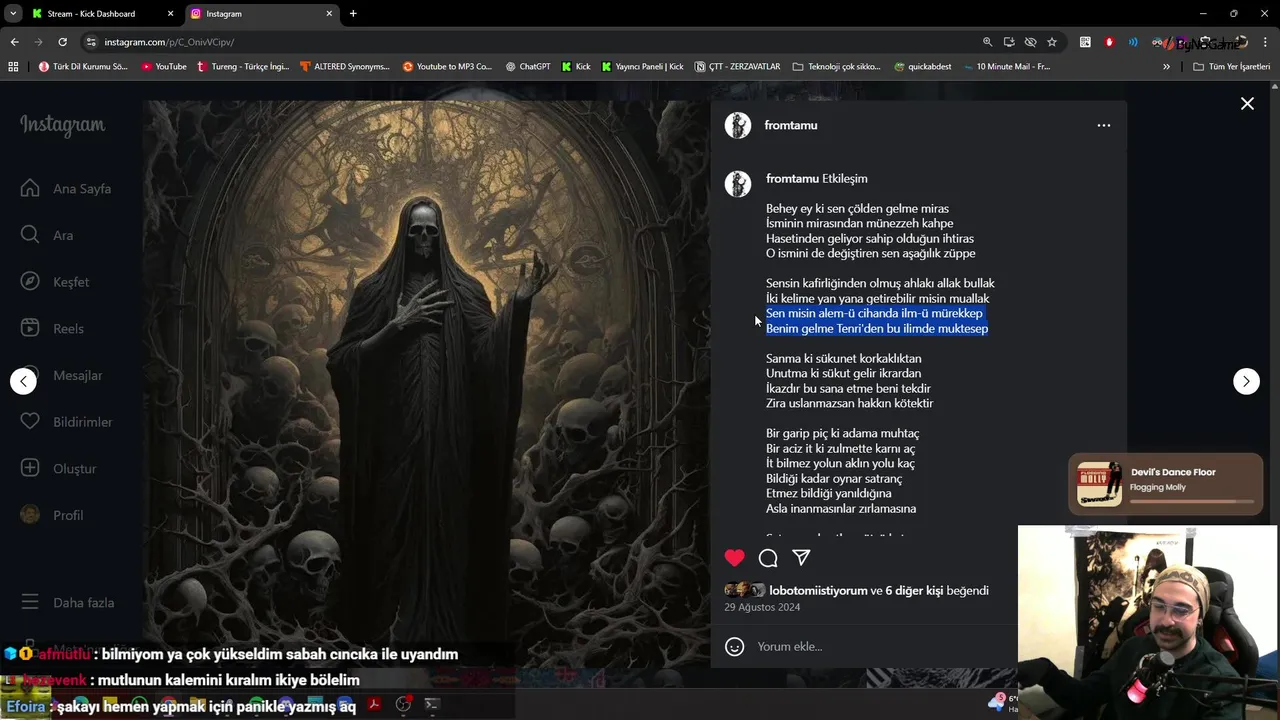Click the install app icon in address bar

1009,42
